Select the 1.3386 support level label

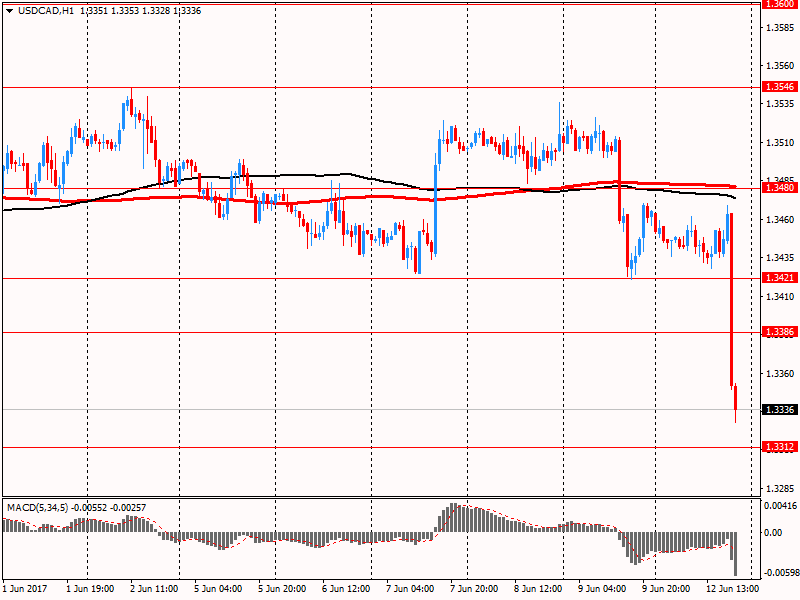781,332
